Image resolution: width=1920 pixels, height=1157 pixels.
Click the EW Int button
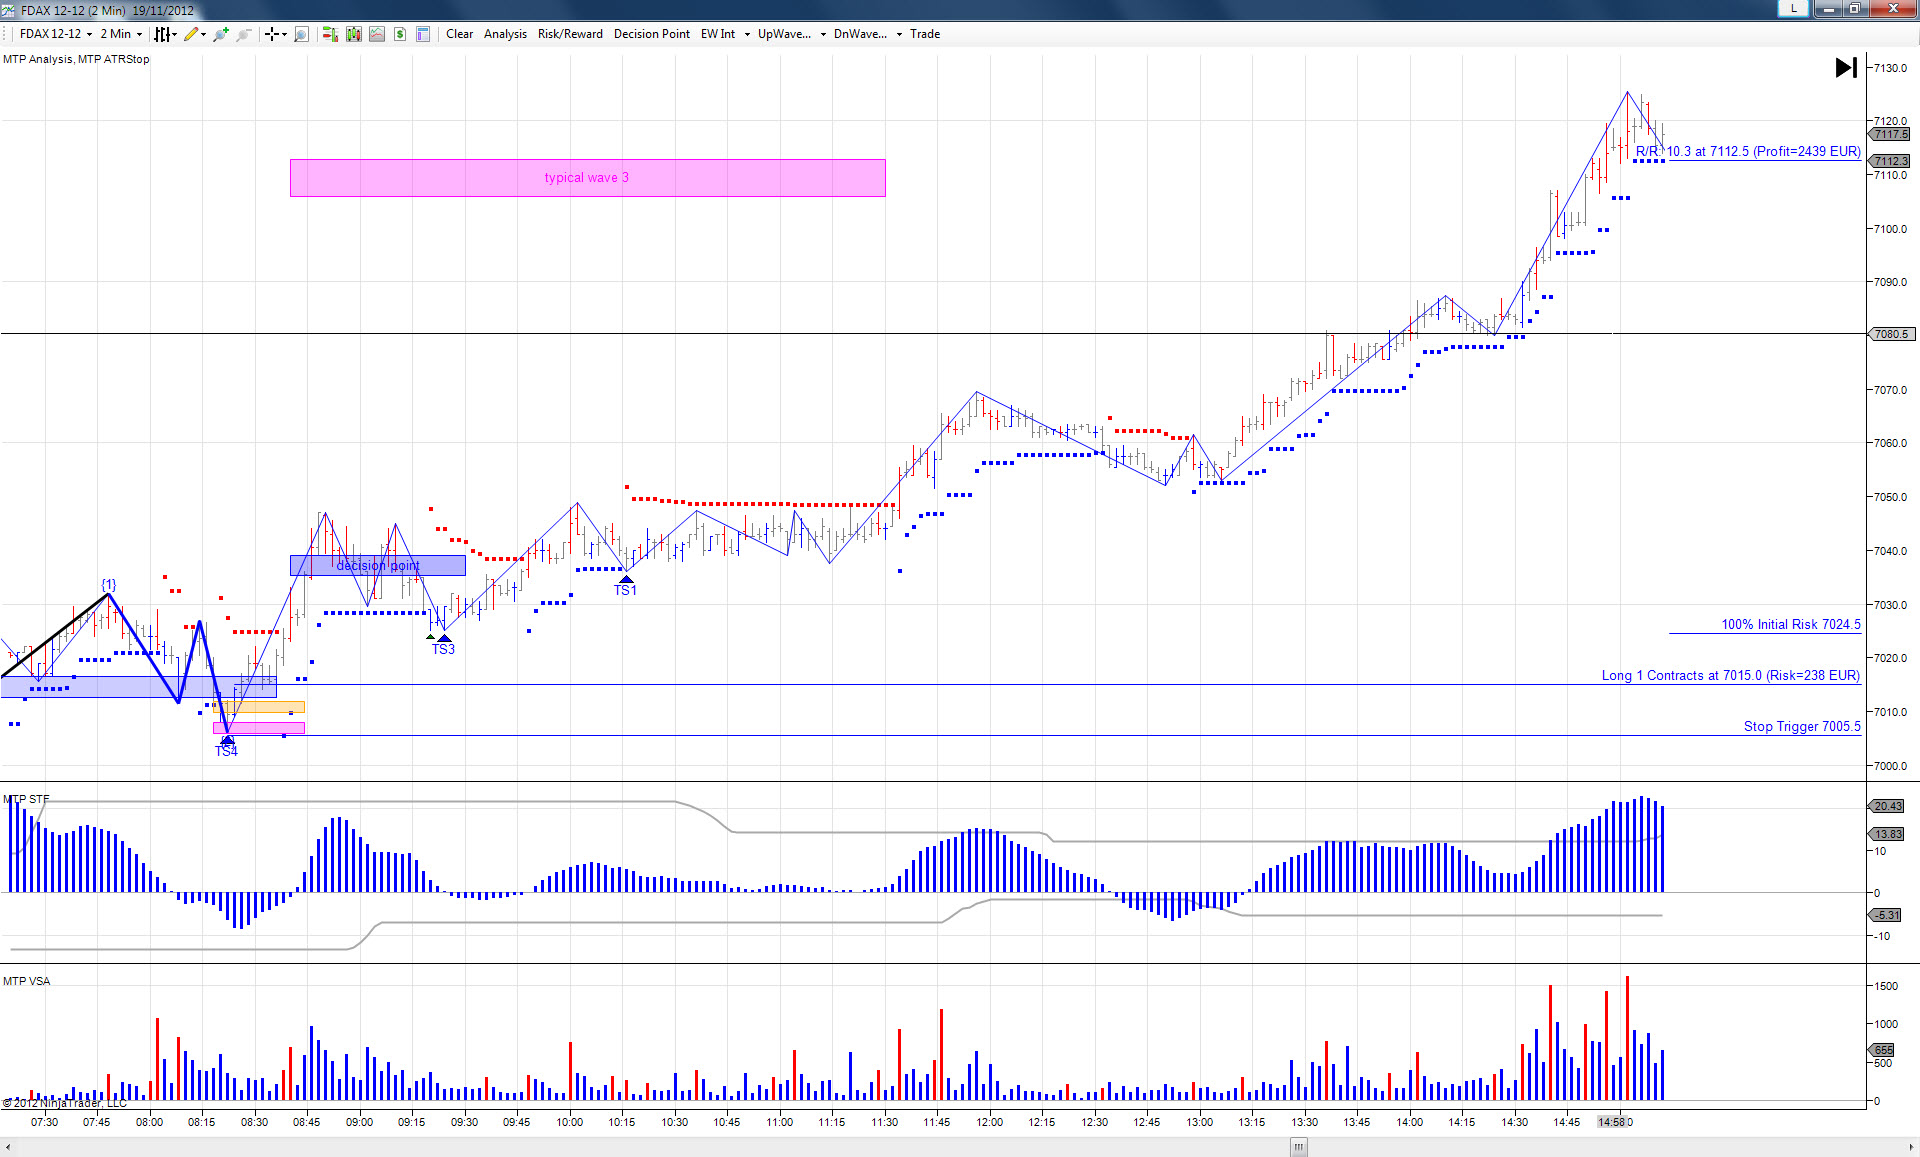(718, 34)
